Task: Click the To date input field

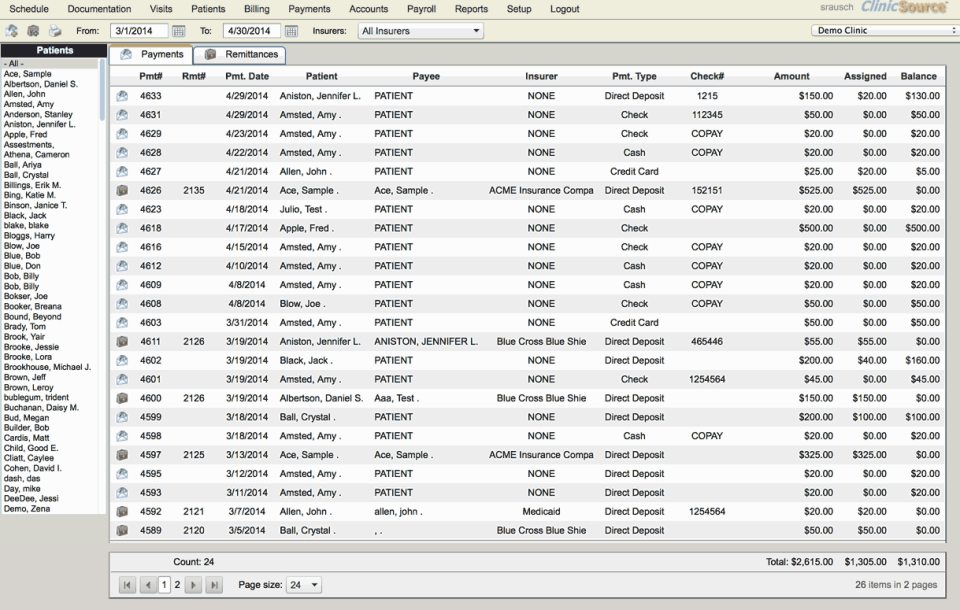Action: [252, 31]
